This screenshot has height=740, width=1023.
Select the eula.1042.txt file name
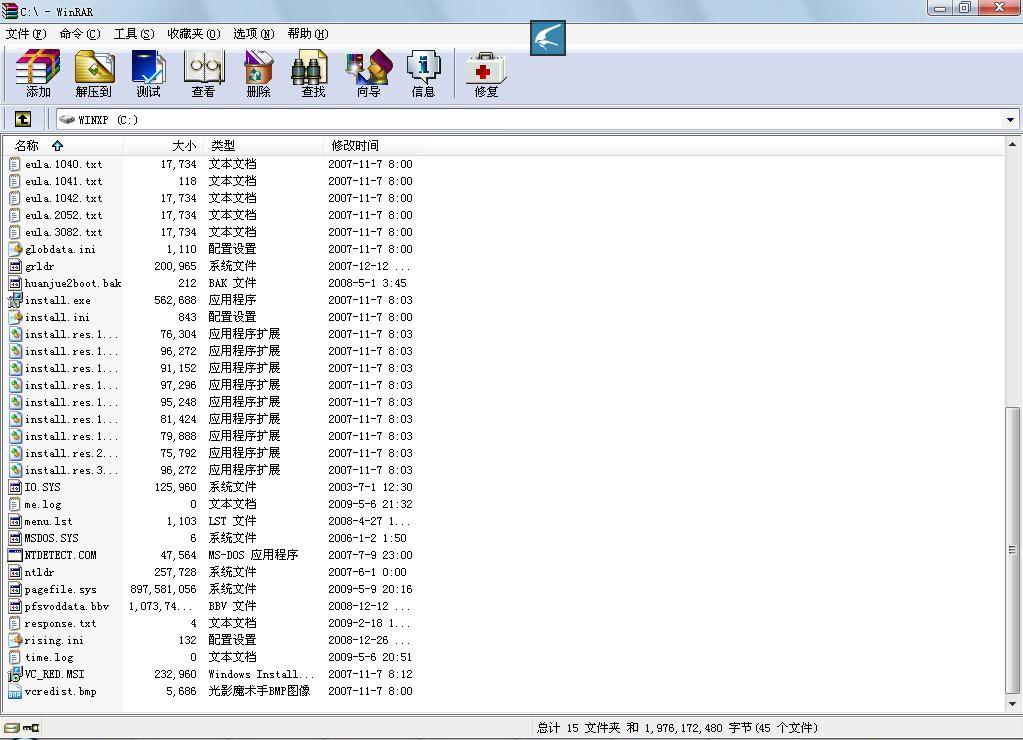click(63, 198)
